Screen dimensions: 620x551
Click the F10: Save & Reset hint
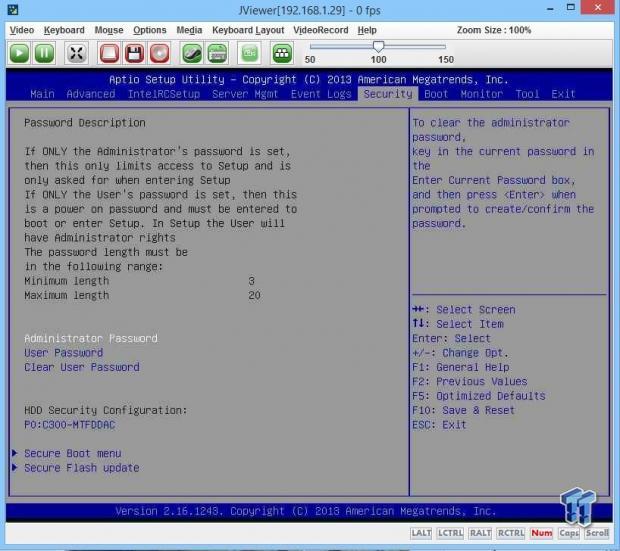tap(463, 410)
